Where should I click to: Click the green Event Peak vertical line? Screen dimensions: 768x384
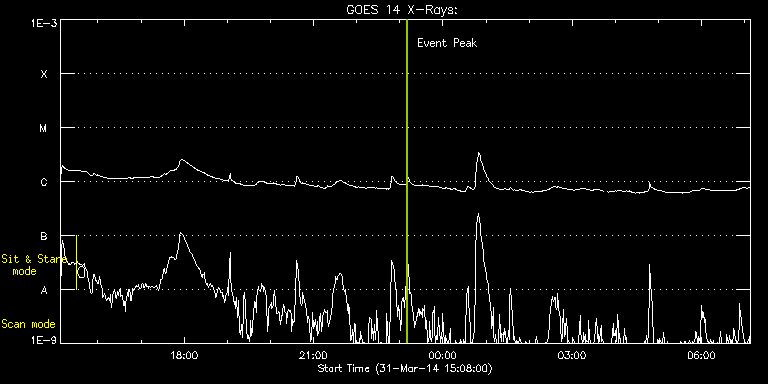pyautogui.click(x=407, y=181)
